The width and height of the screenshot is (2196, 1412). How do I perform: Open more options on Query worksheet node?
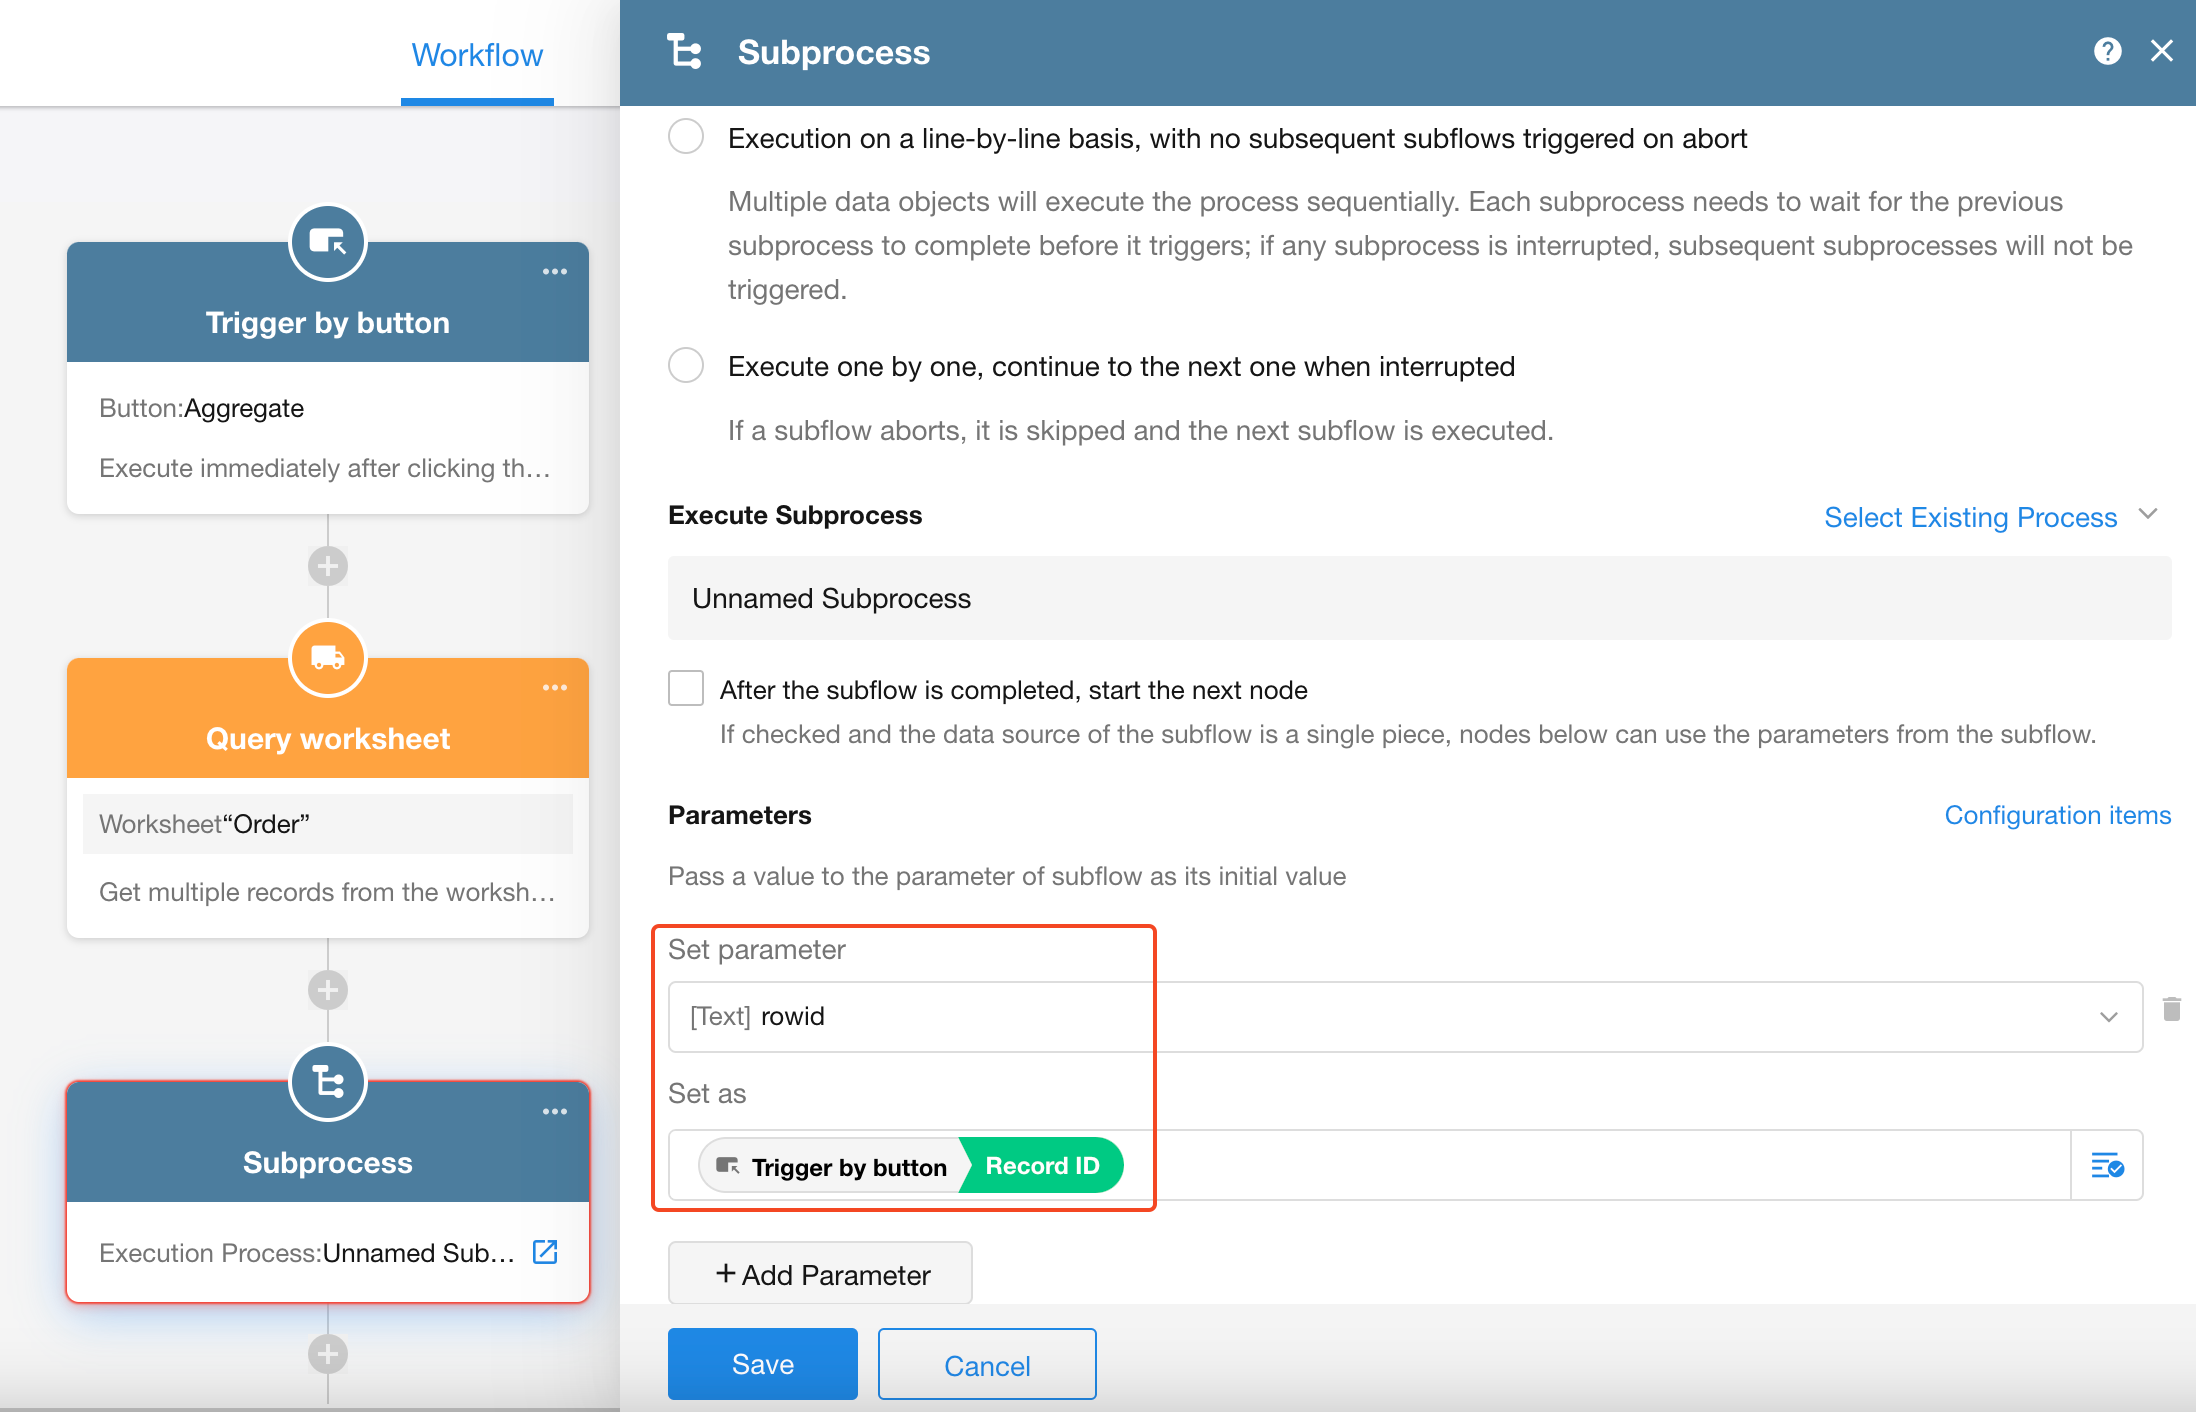554,688
